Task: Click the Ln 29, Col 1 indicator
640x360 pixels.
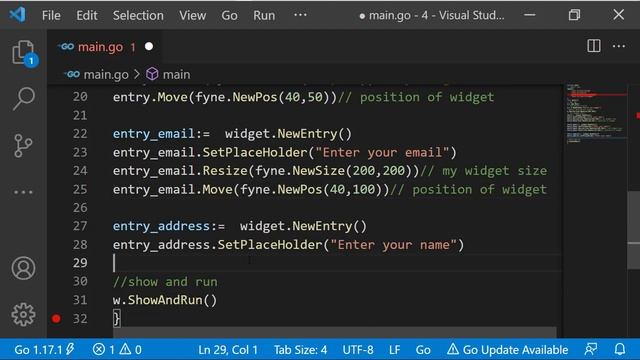Action: pyautogui.click(x=228, y=350)
